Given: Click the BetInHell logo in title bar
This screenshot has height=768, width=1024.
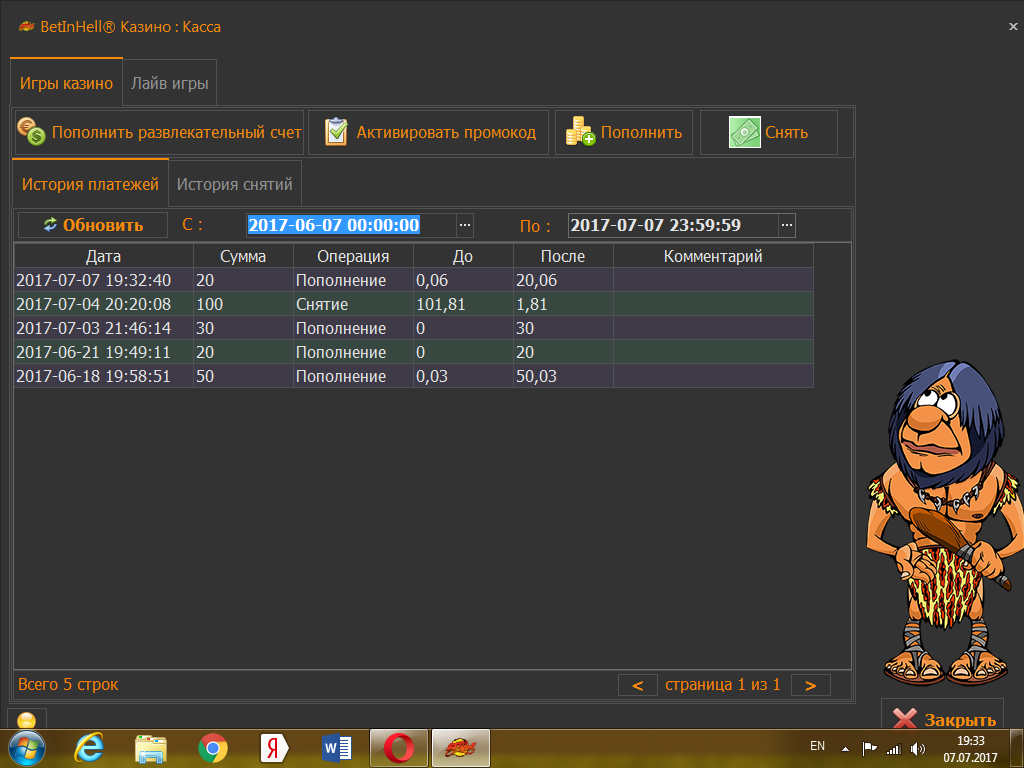Looking at the screenshot, I should (x=26, y=27).
